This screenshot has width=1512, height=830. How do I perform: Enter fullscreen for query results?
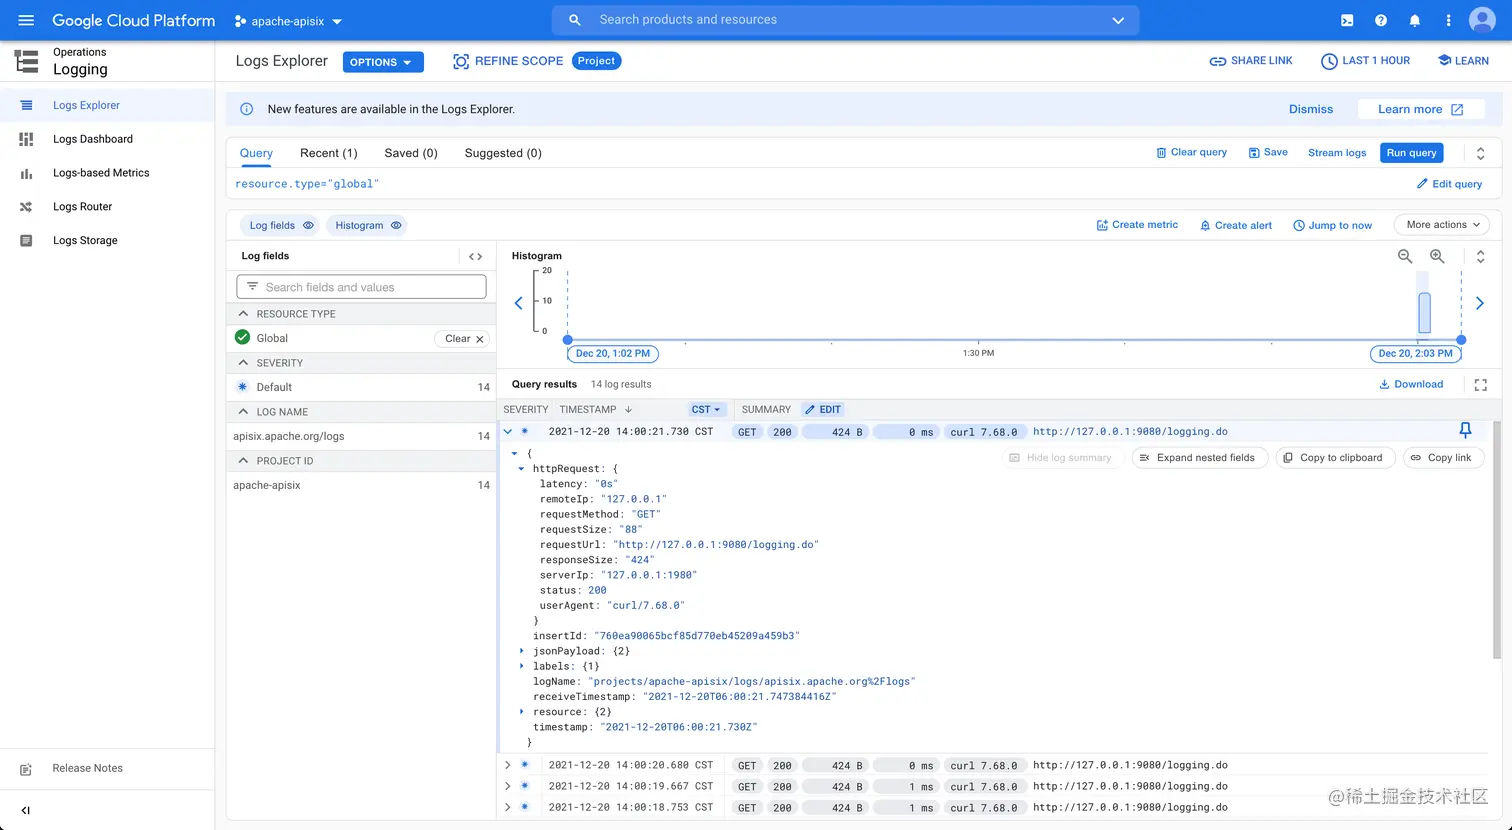(x=1481, y=384)
